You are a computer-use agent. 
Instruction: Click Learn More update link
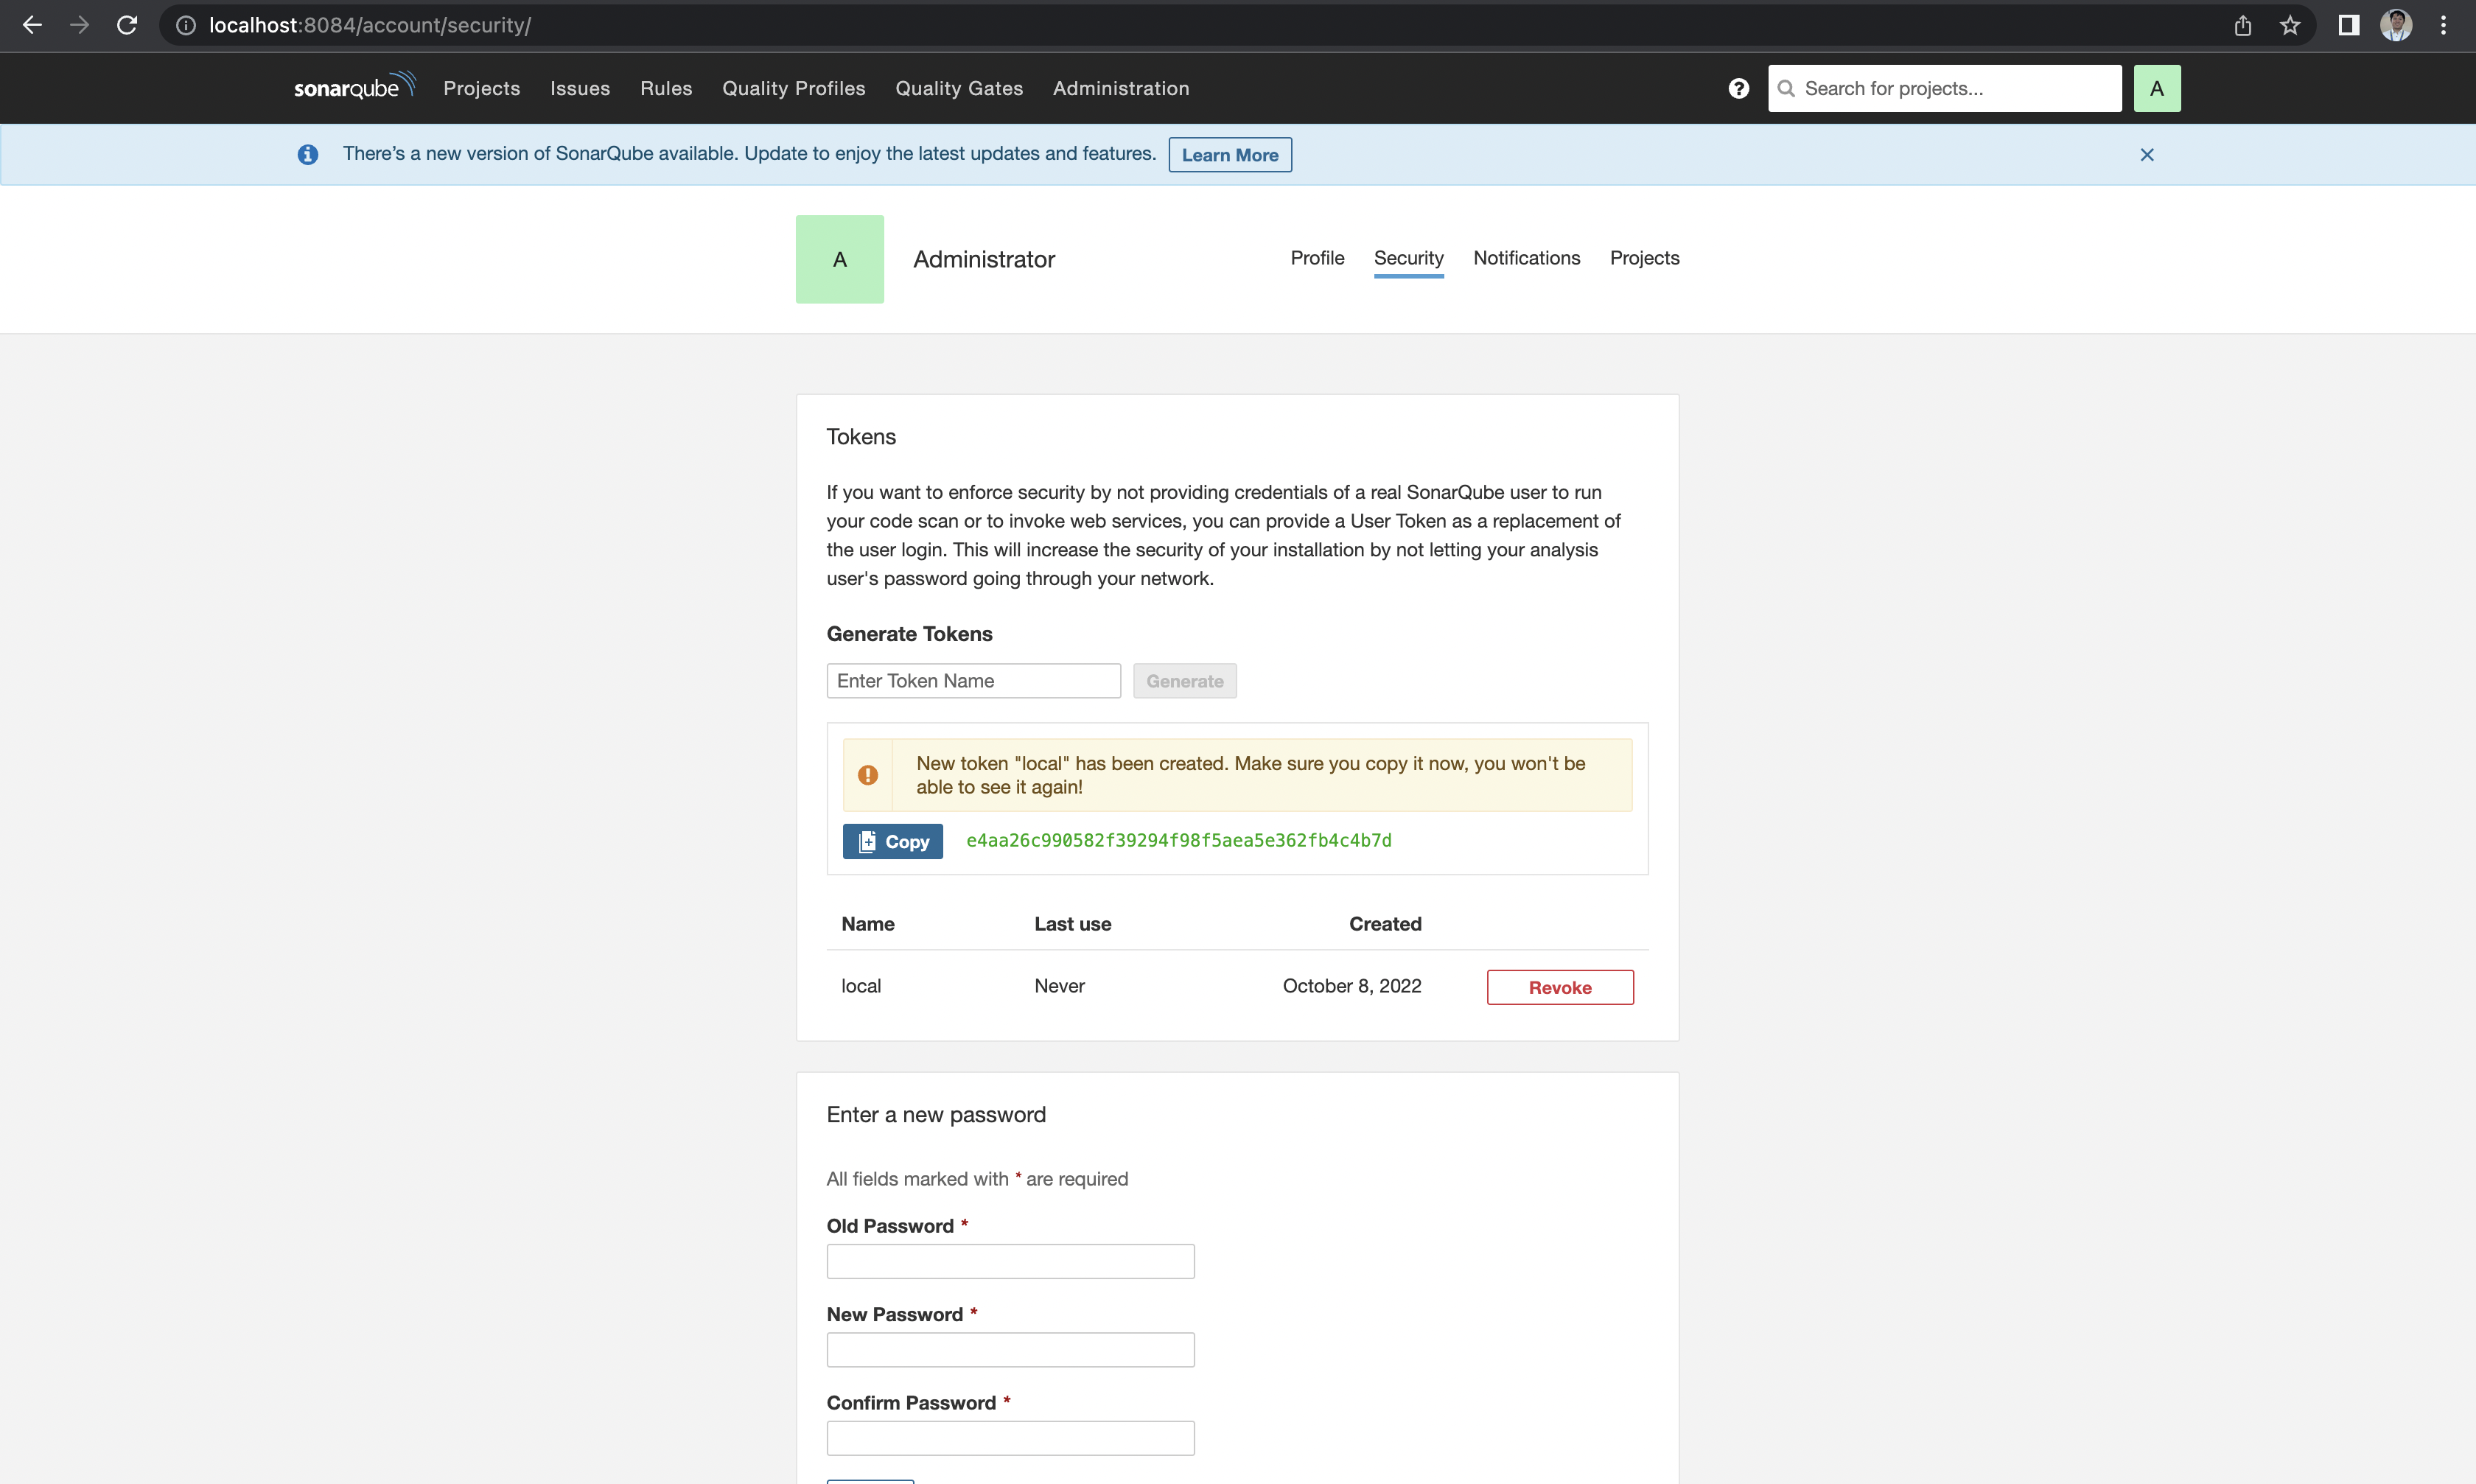pyautogui.click(x=1229, y=154)
